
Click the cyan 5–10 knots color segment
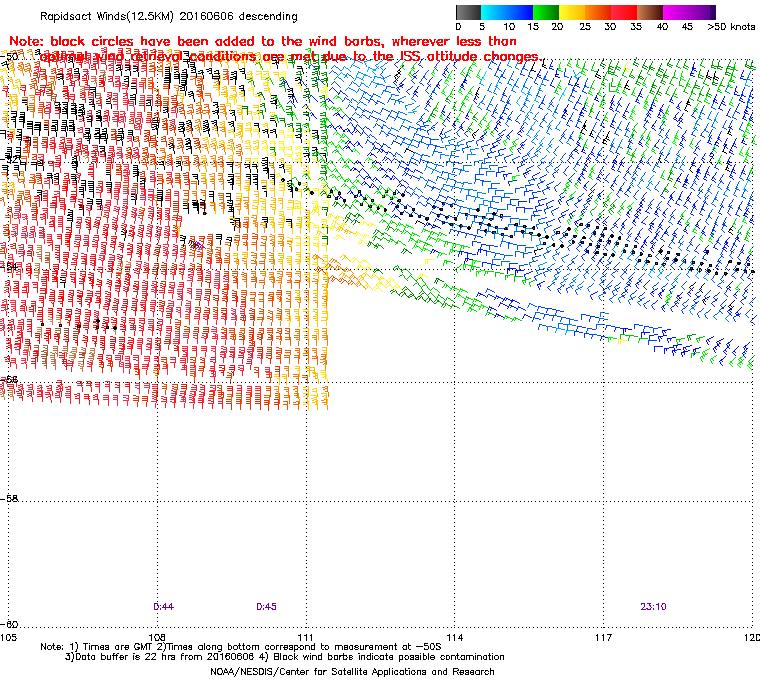point(494,12)
